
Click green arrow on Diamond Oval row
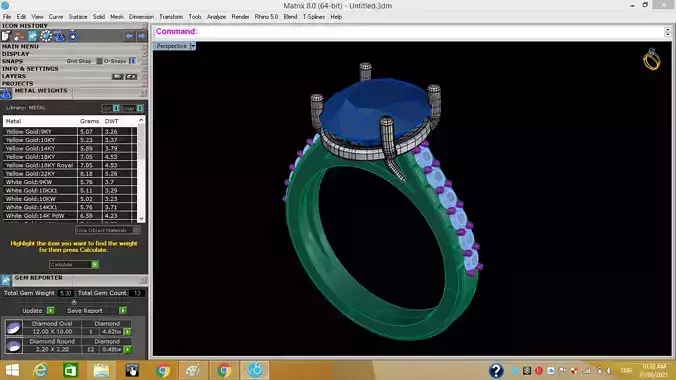click(128, 332)
